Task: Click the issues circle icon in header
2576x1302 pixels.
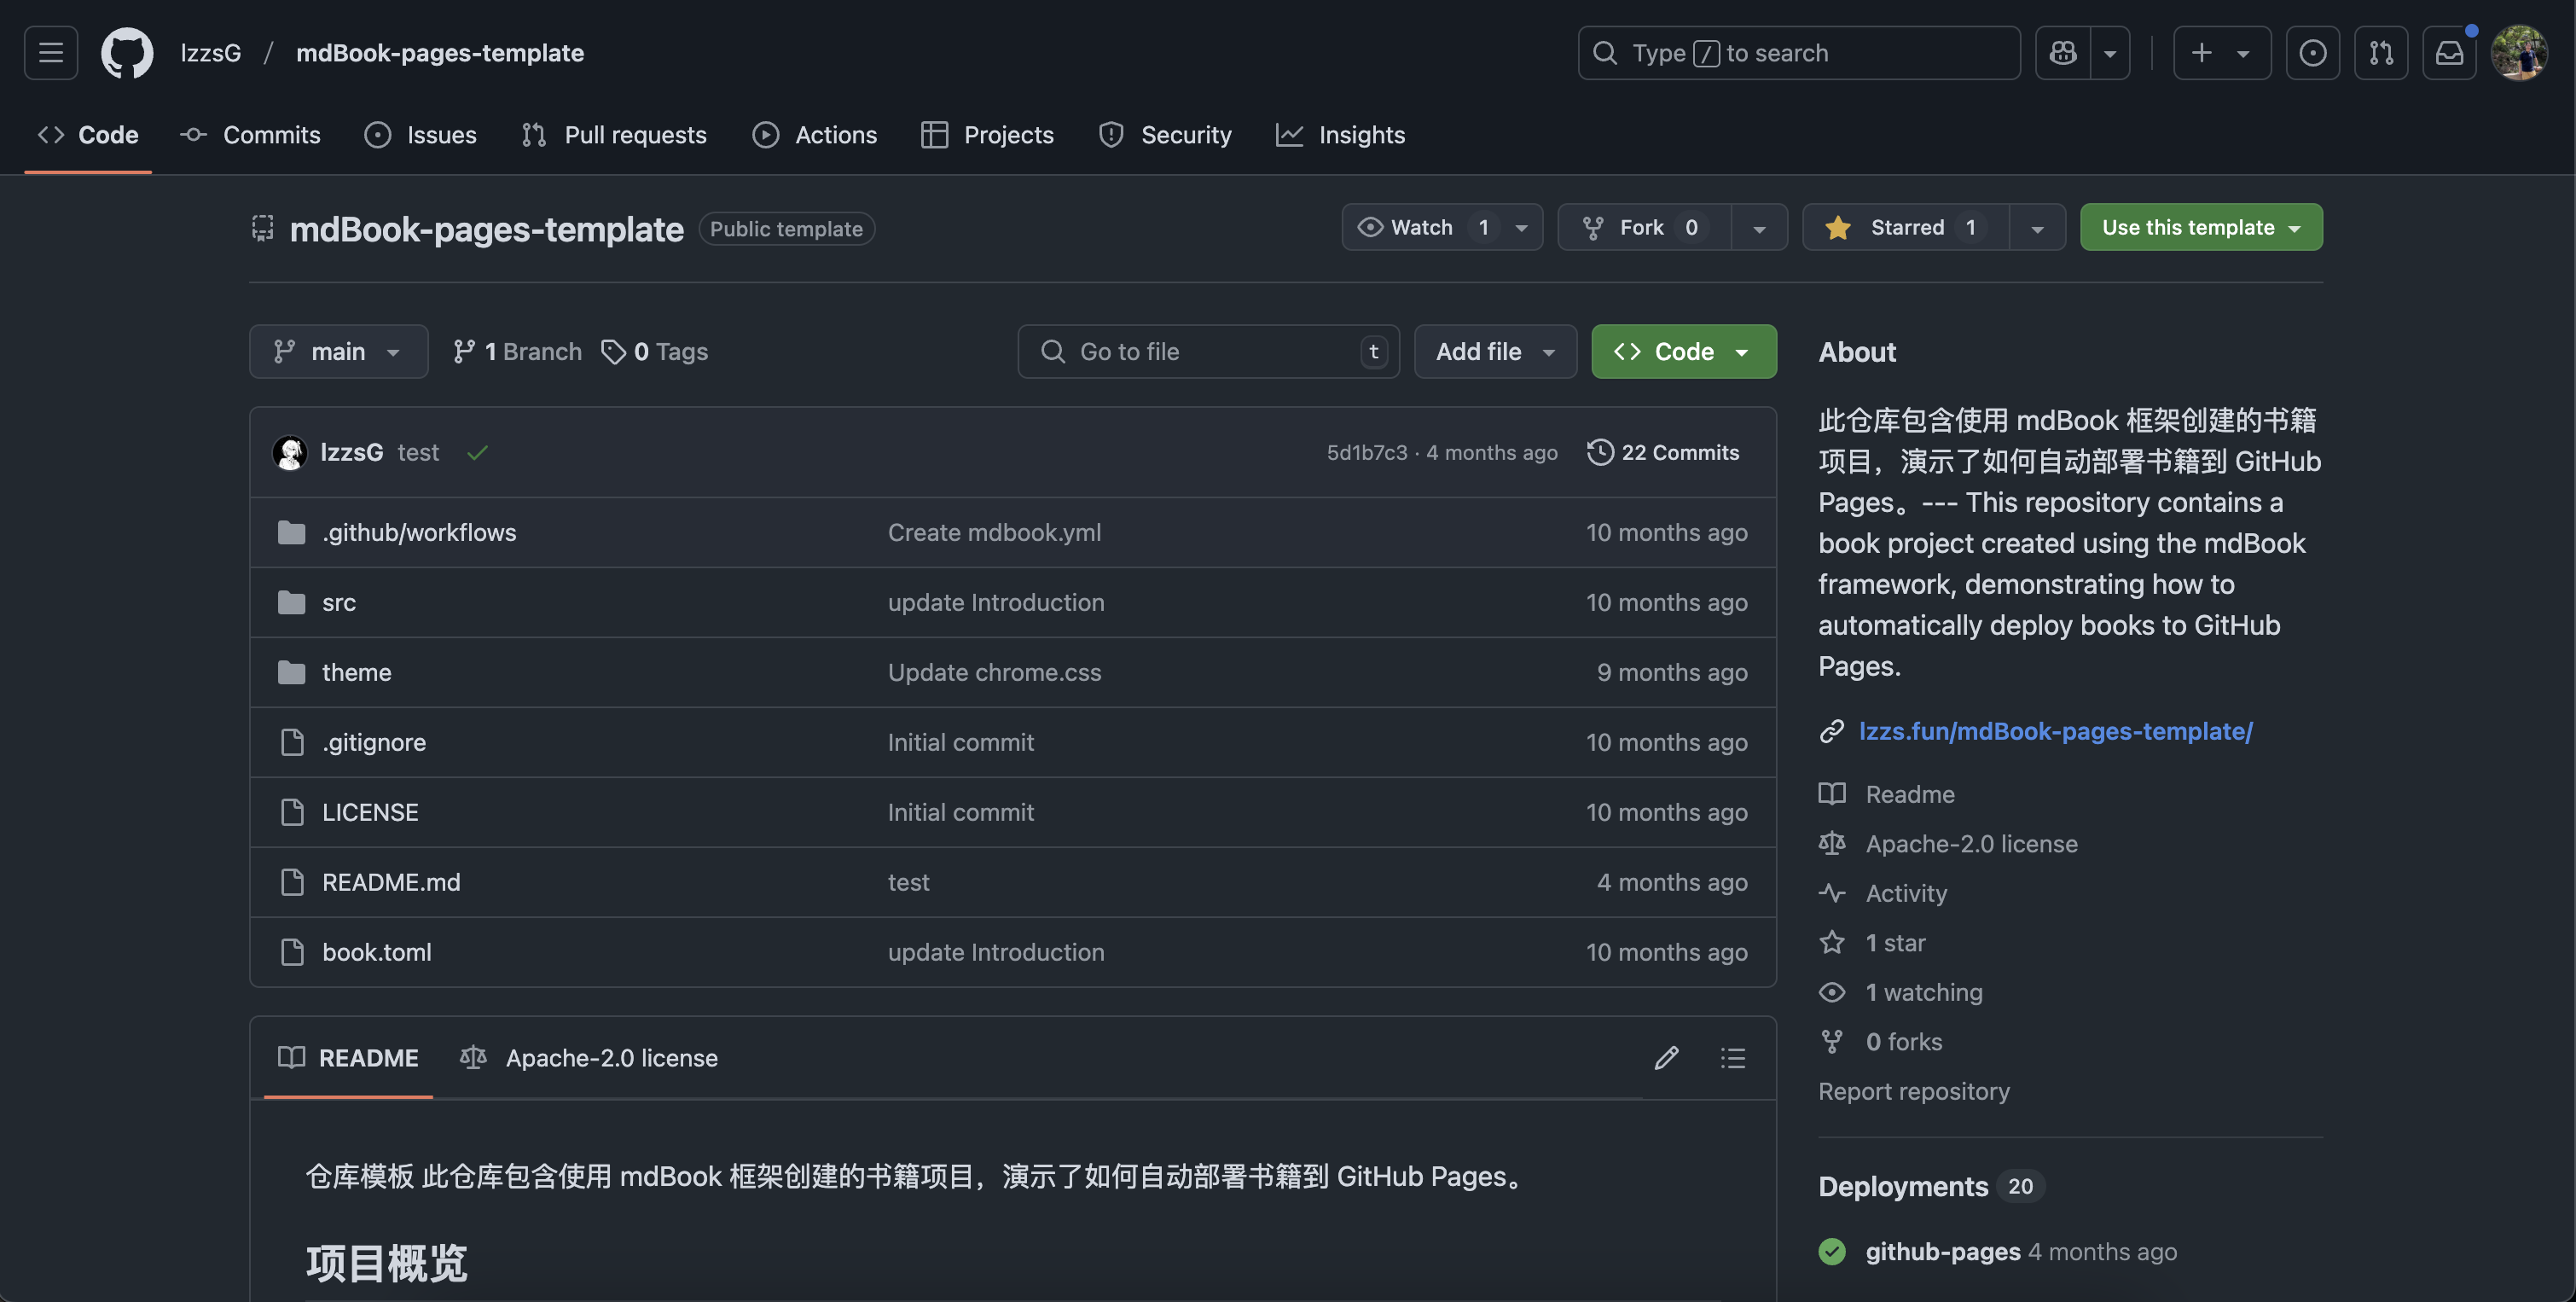Action: click(x=2312, y=53)
